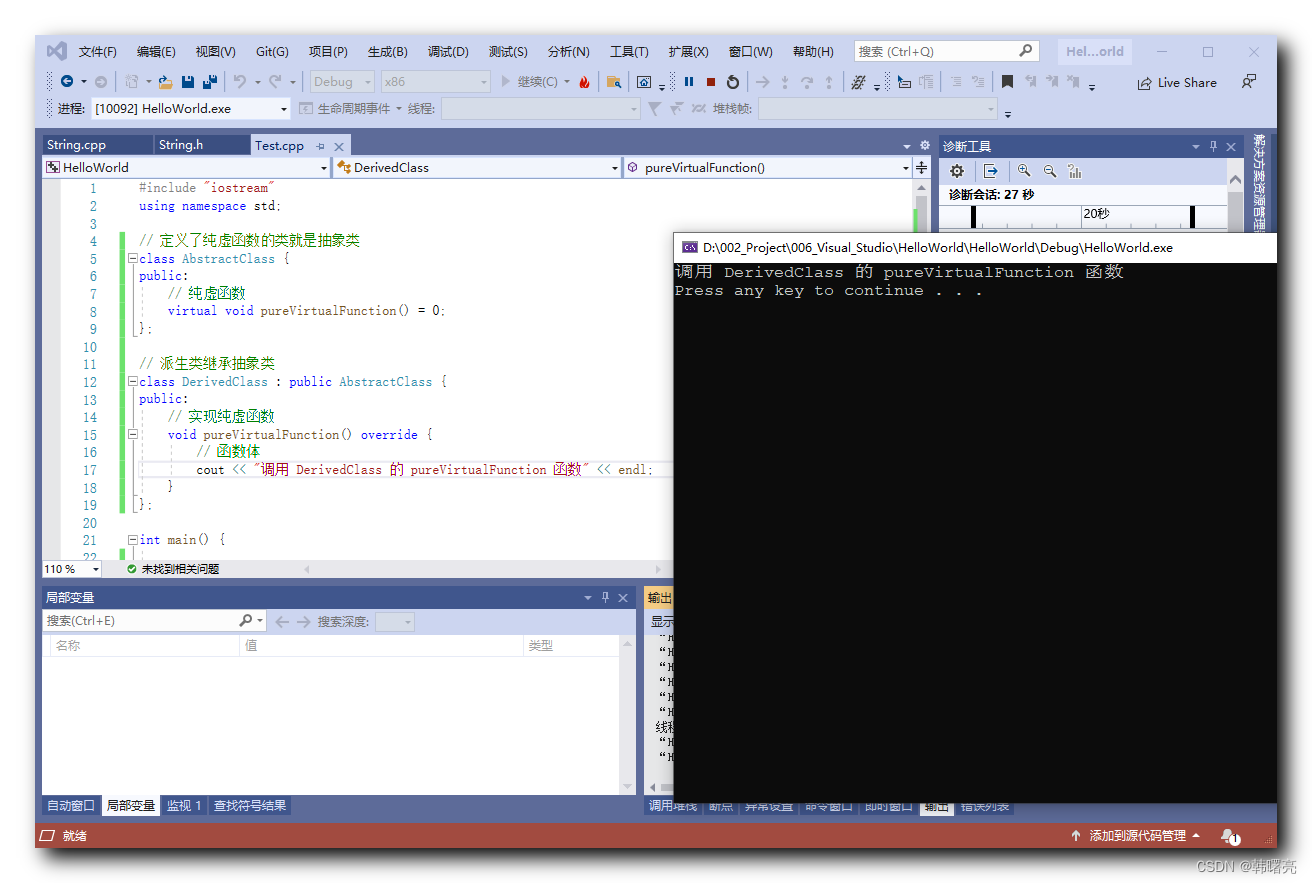Pause debugging with the Break All icon
This screenshot has width=1312, height=883.
pos(689,82)
